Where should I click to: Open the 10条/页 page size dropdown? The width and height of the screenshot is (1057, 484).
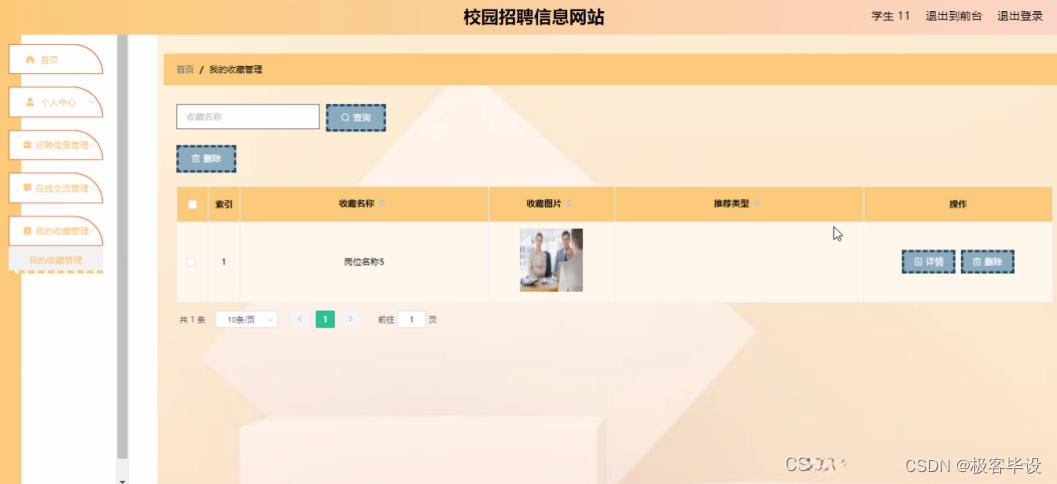[246, 320]
